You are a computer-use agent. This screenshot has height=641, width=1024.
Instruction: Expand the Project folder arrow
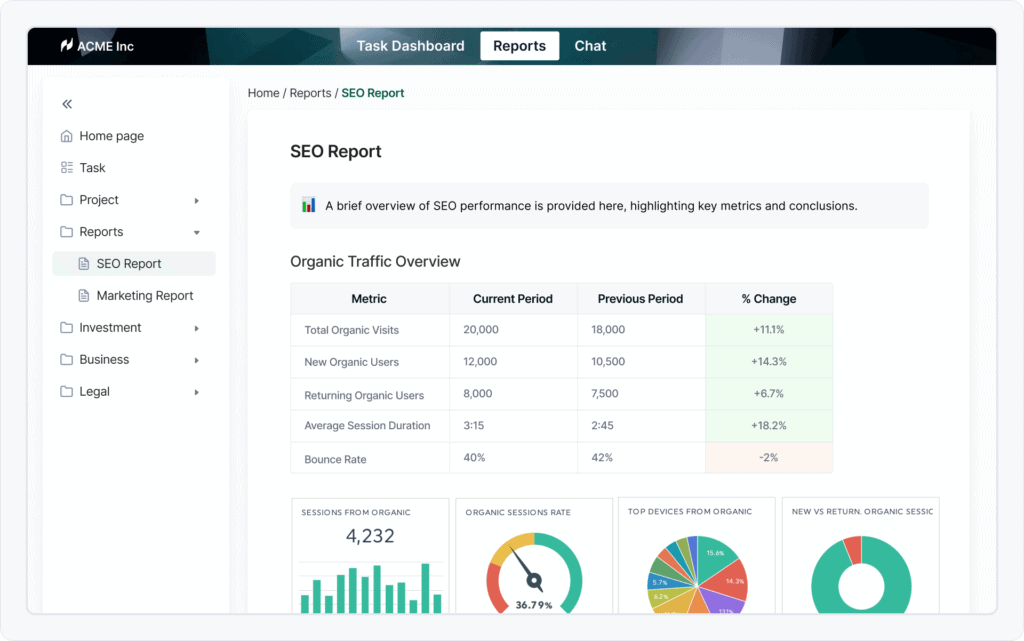[x=197, y=200]
